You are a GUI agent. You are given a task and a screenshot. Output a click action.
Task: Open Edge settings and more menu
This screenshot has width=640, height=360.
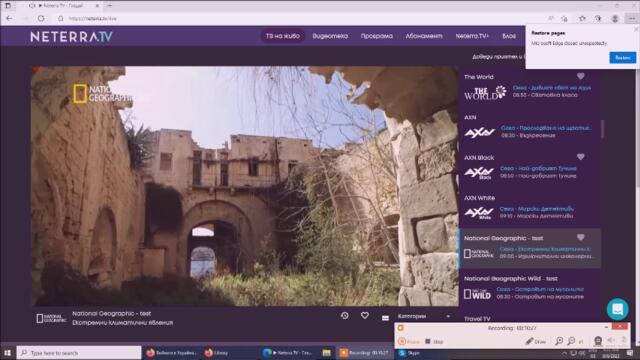631,18
